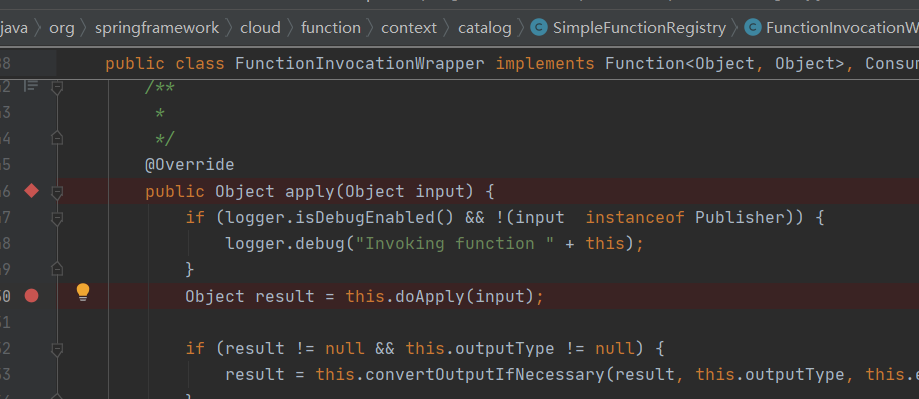Collapse the isDebugEnabled if-block fold marker
The image size is (919, 399).
57,218
